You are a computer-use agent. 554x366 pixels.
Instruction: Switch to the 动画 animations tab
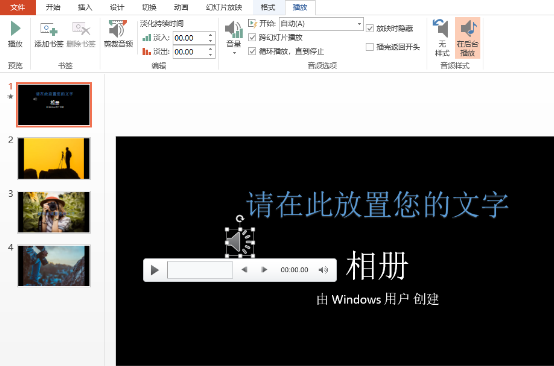pos(181,7)
